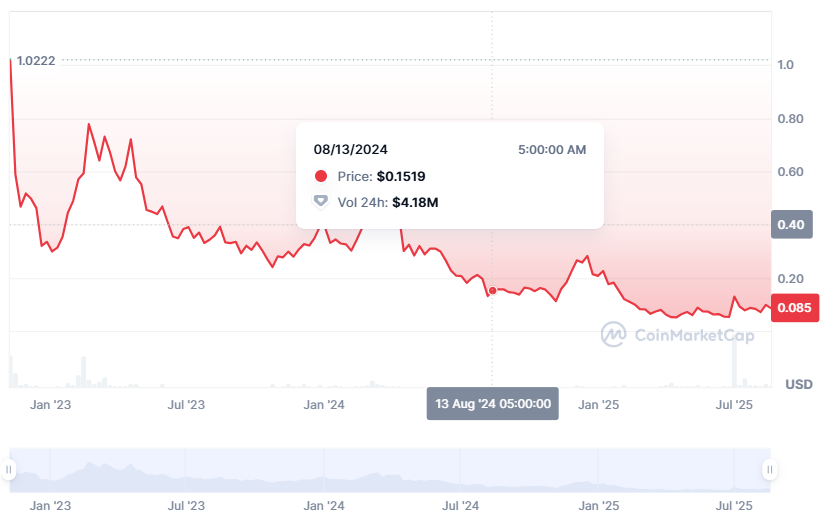The image size is (833, 522).
Task: Click the Jan '25 label on main axis
Action: pyautogui.click(x=598, y=405)
